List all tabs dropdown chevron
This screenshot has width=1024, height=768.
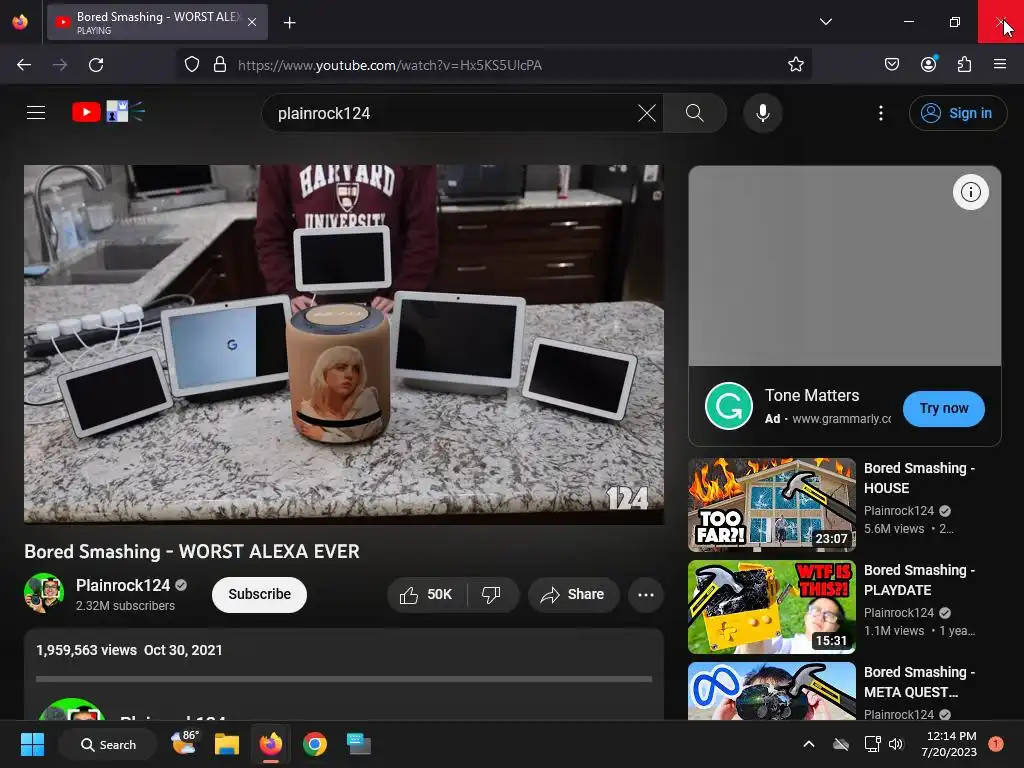pos(825,22)
